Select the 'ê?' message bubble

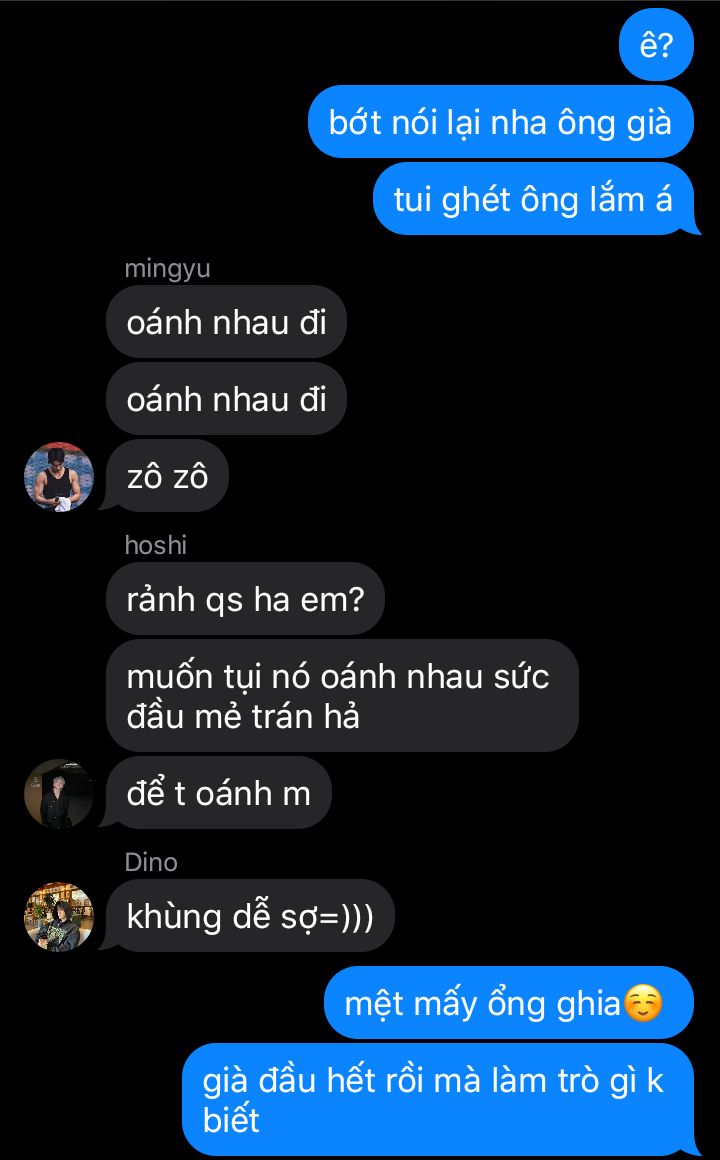click(x=656, y=45)
